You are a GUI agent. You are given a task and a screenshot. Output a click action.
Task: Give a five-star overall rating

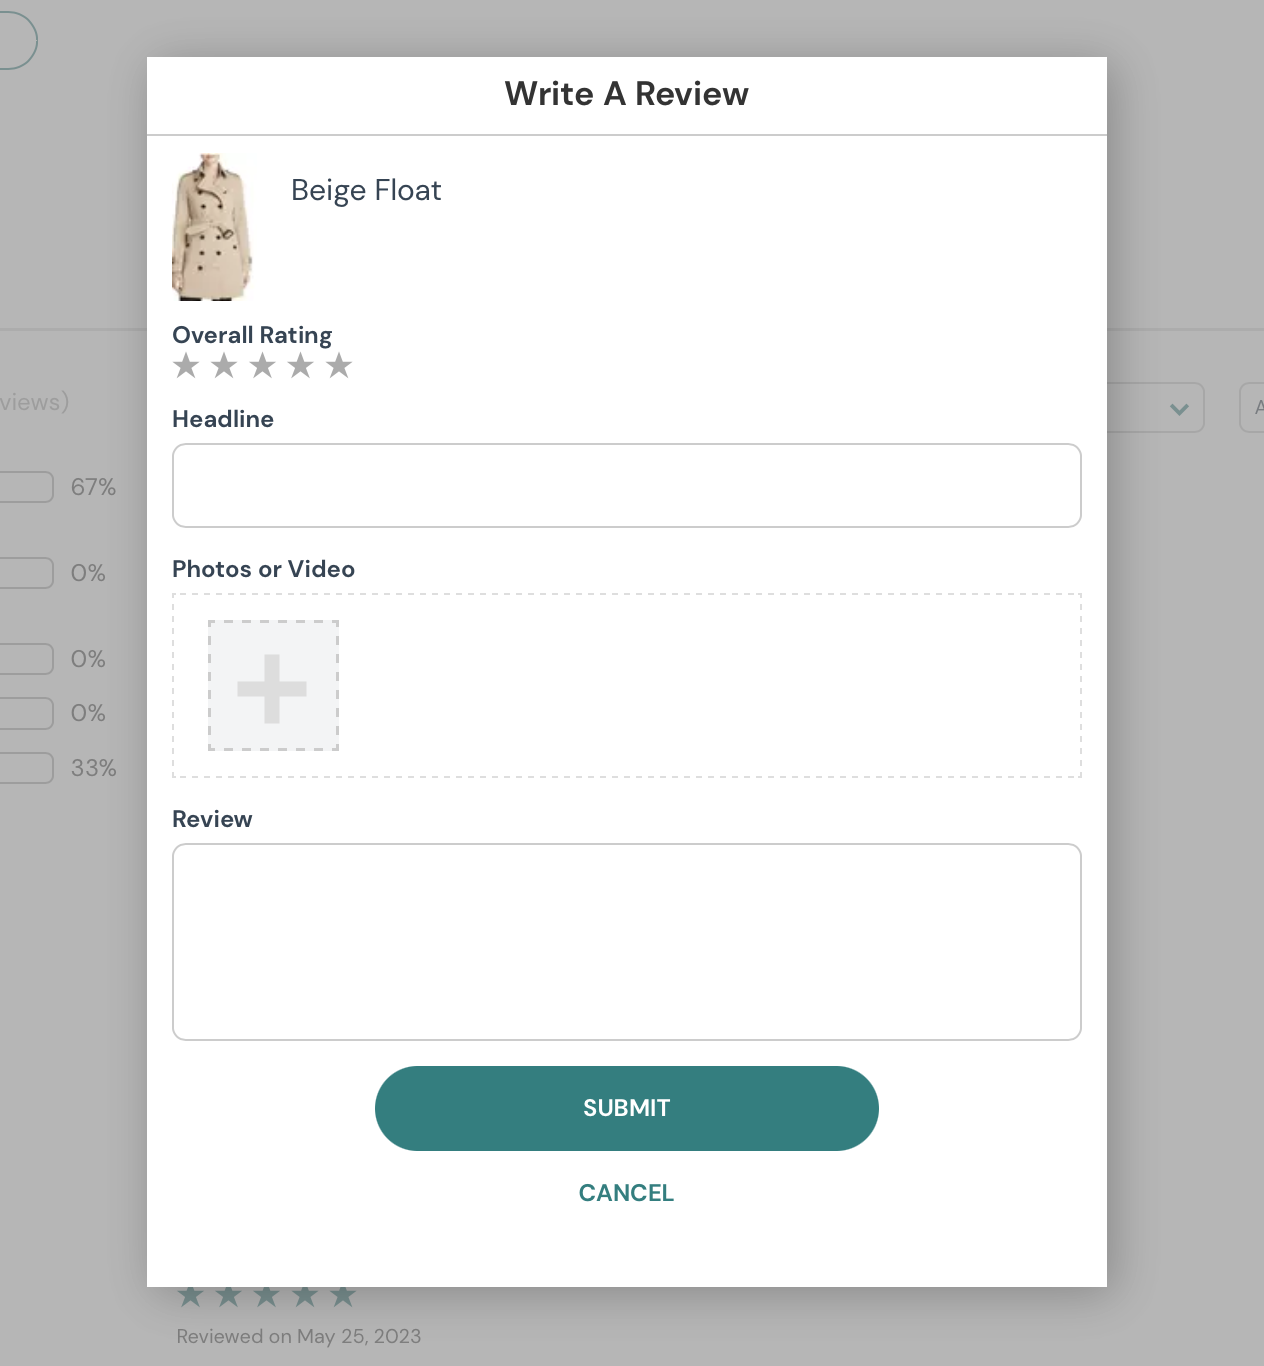pyautogui.click(x=339, y=366)
